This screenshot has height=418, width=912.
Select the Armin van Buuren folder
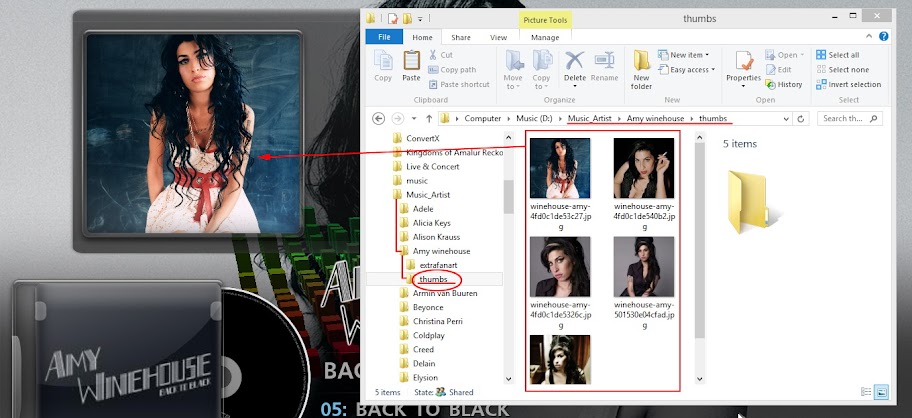[445, 293]
